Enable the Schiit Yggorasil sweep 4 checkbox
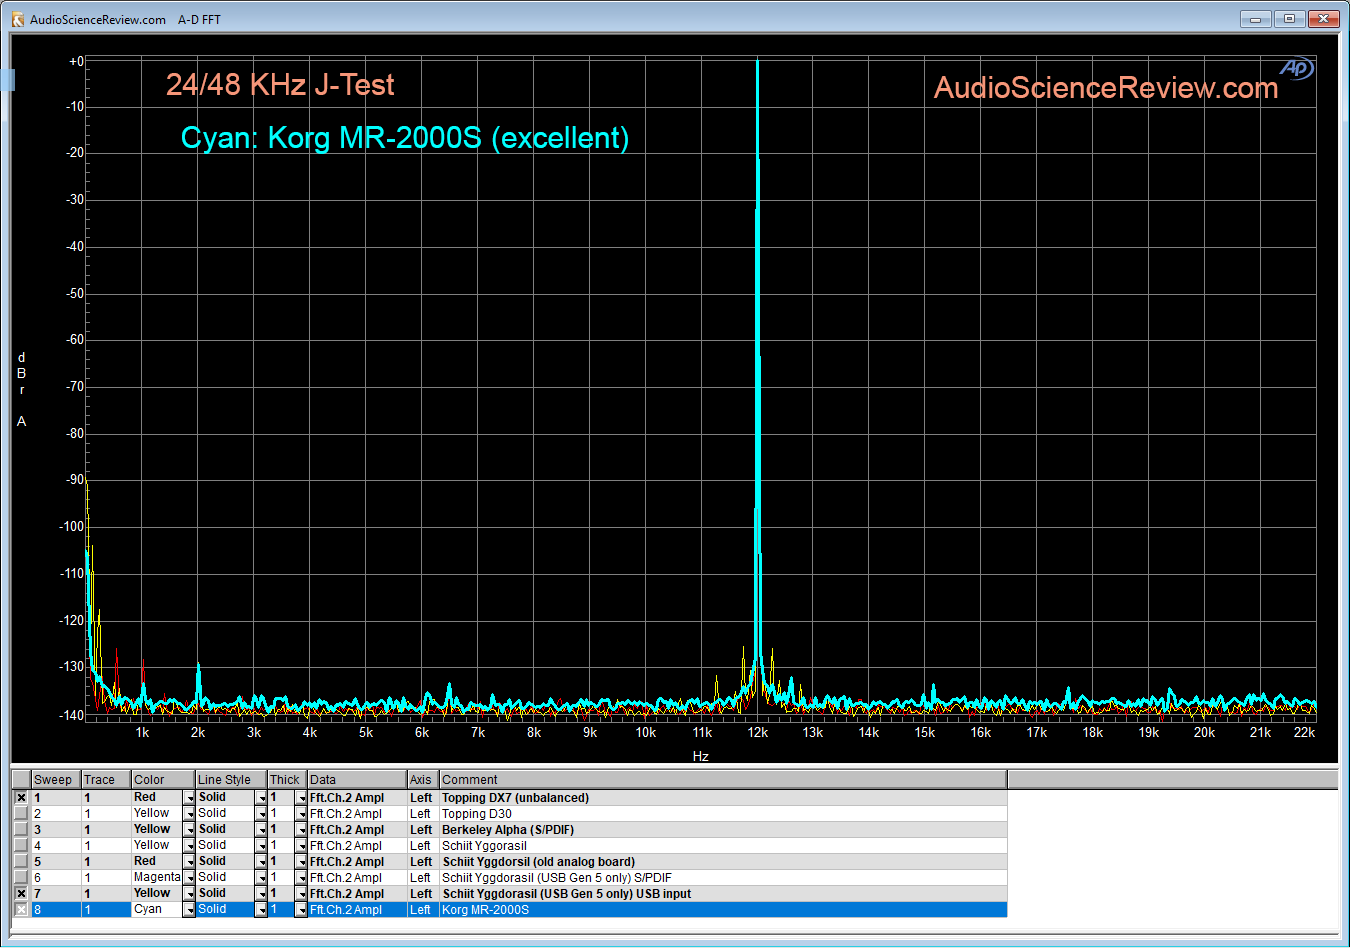Screen dimensions: 1350x948 point(21,846)
